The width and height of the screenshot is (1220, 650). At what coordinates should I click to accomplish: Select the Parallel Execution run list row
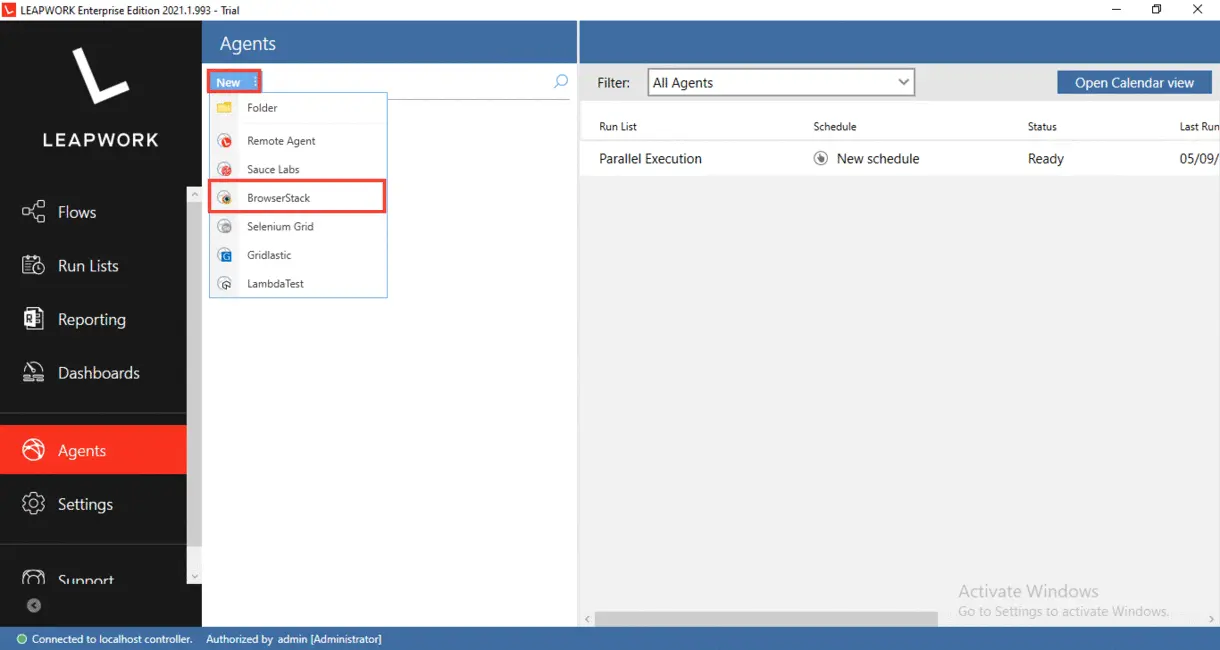(650, 159)
